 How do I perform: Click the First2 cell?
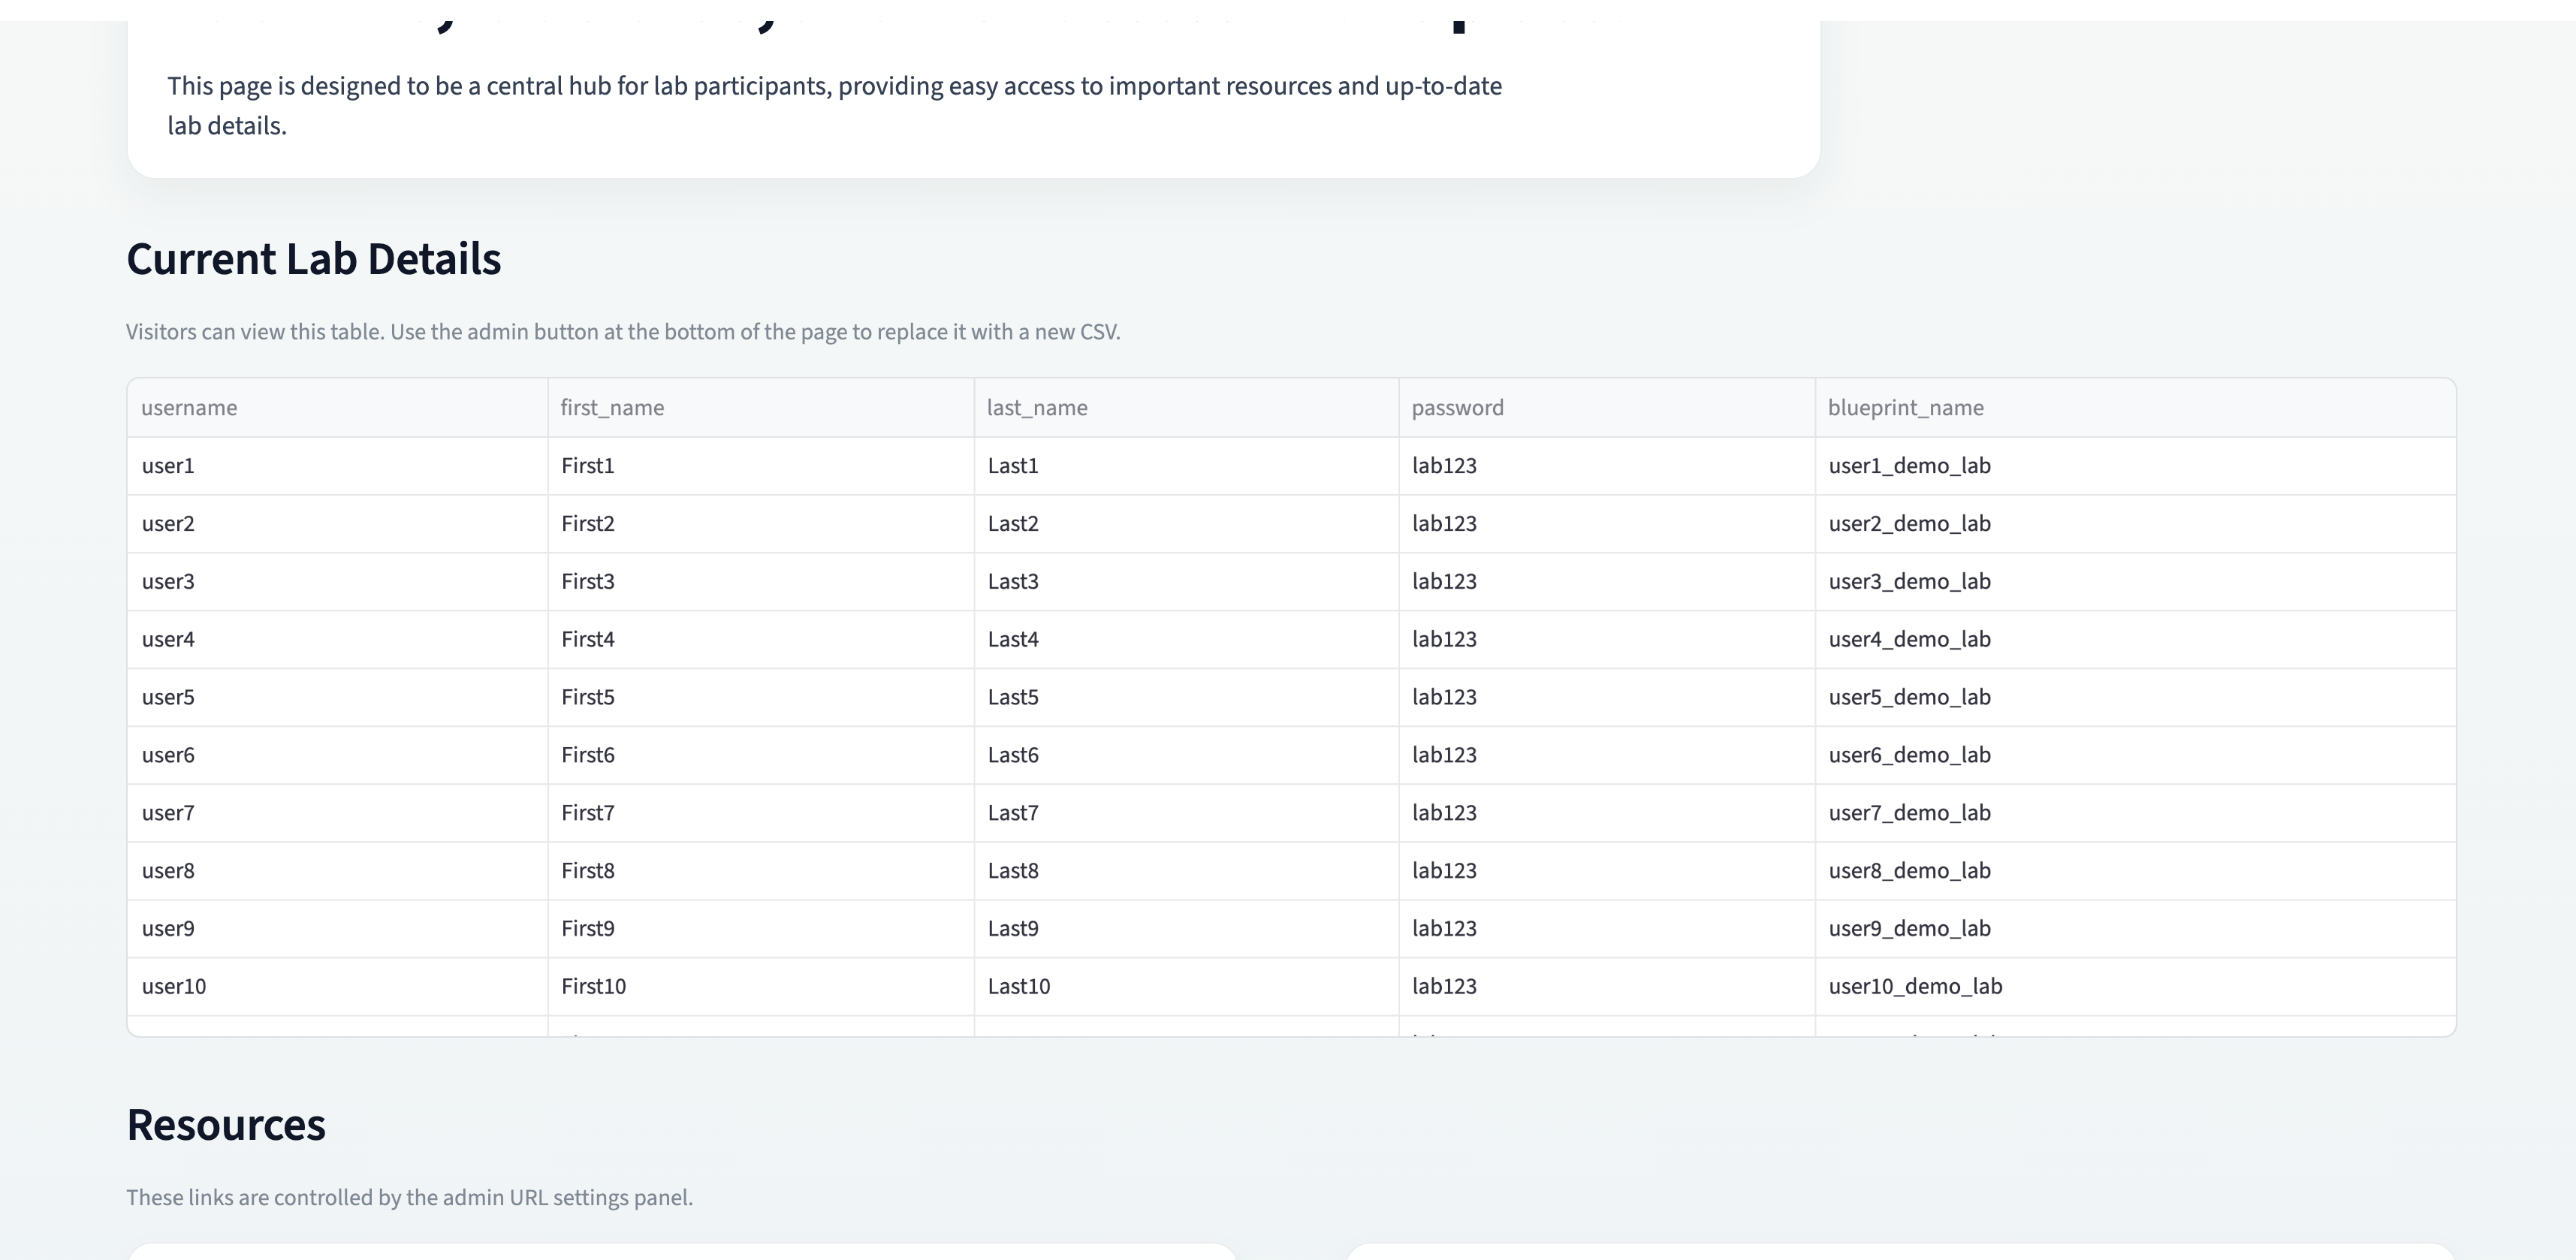(x=761, y=524)
